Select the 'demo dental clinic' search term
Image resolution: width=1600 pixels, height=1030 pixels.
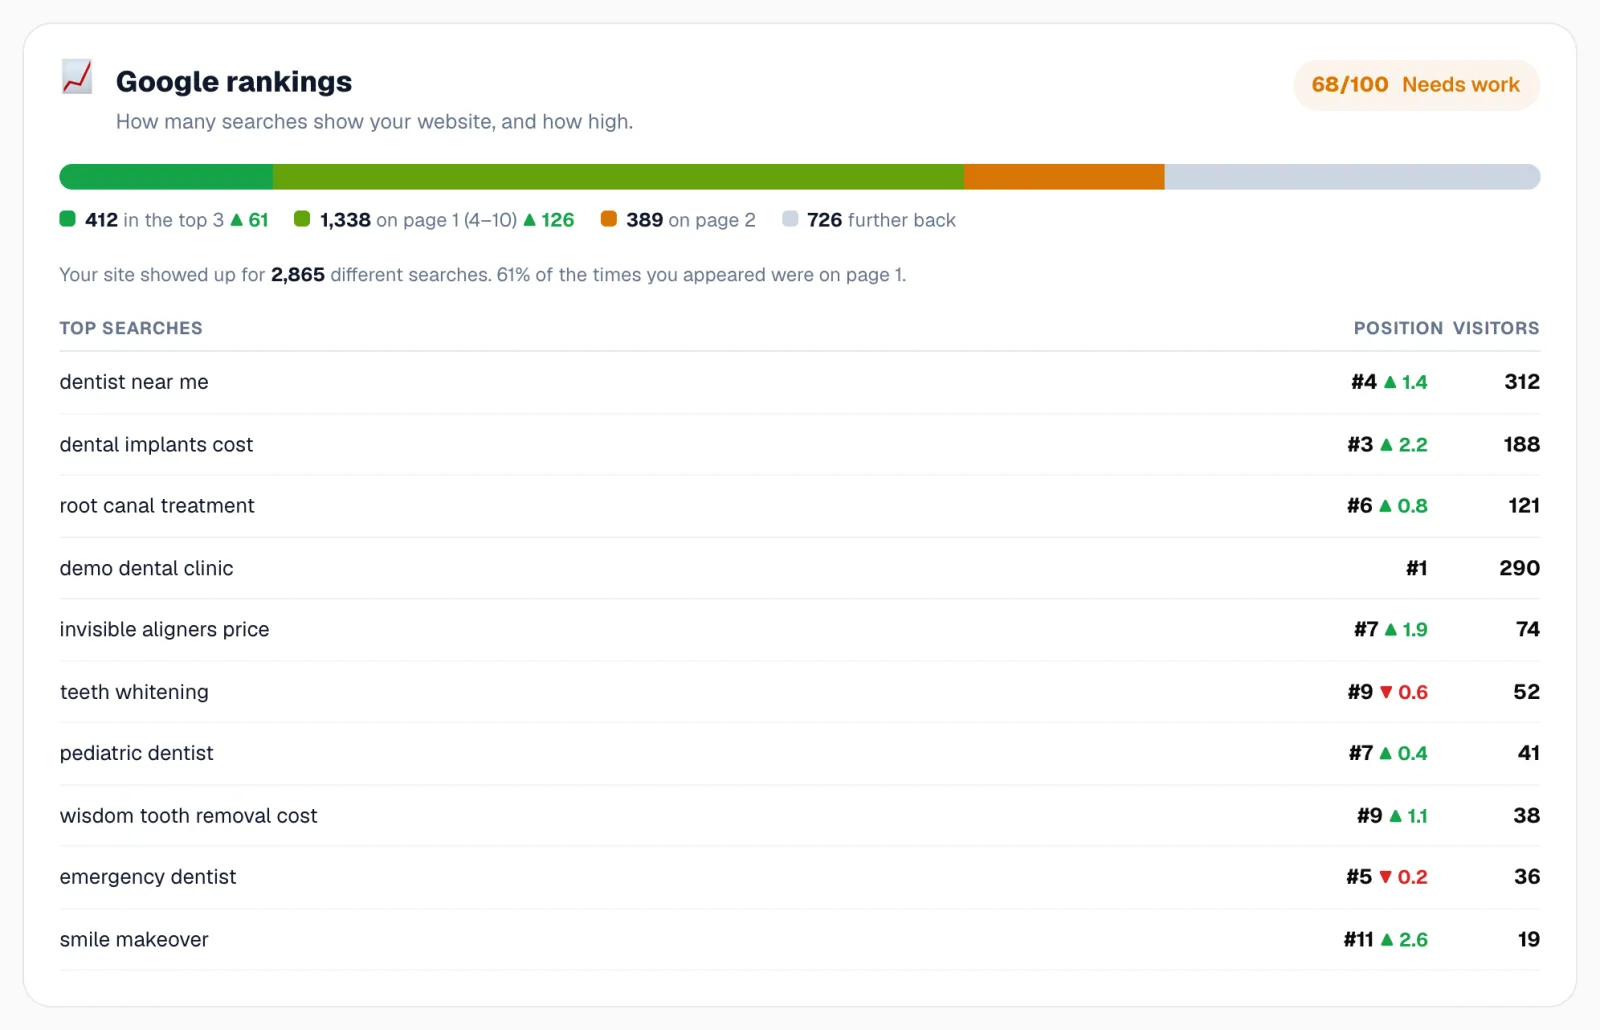pos(146,568)
